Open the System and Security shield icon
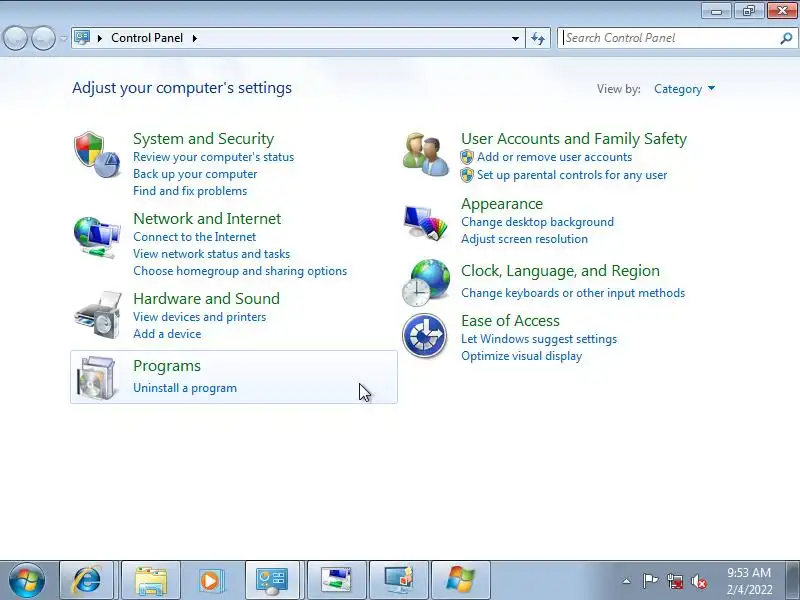This screenshot has width=800, height=600. 97,154
